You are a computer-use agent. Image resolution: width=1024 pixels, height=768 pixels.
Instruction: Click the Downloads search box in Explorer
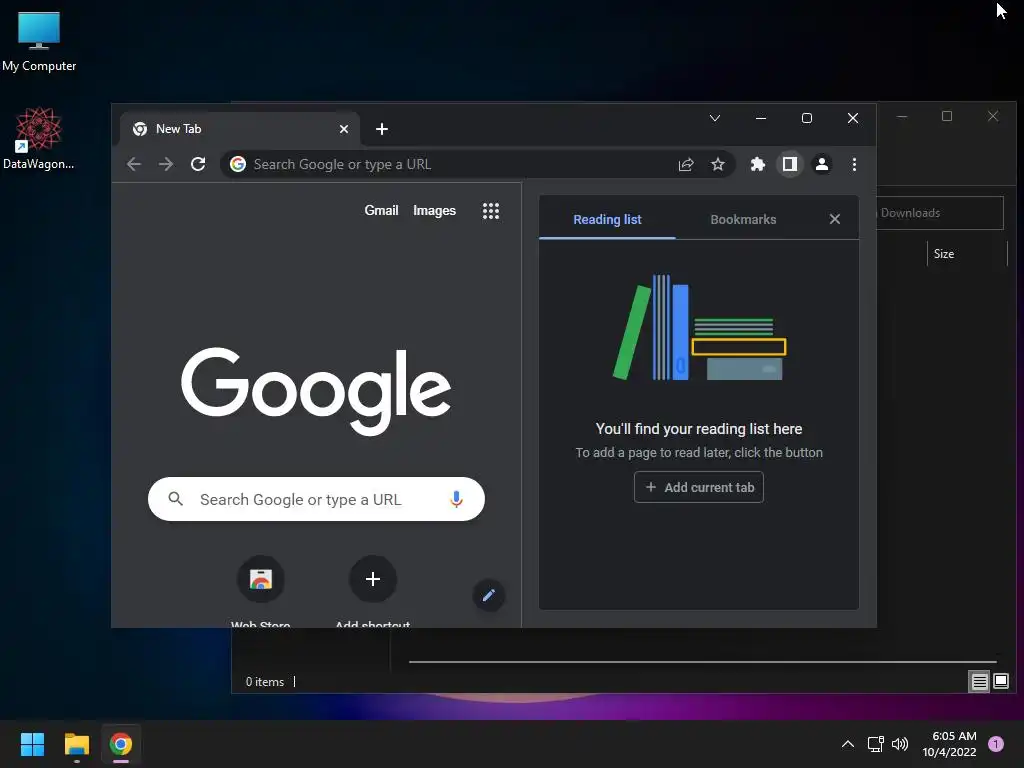click(x=939, y=213)
